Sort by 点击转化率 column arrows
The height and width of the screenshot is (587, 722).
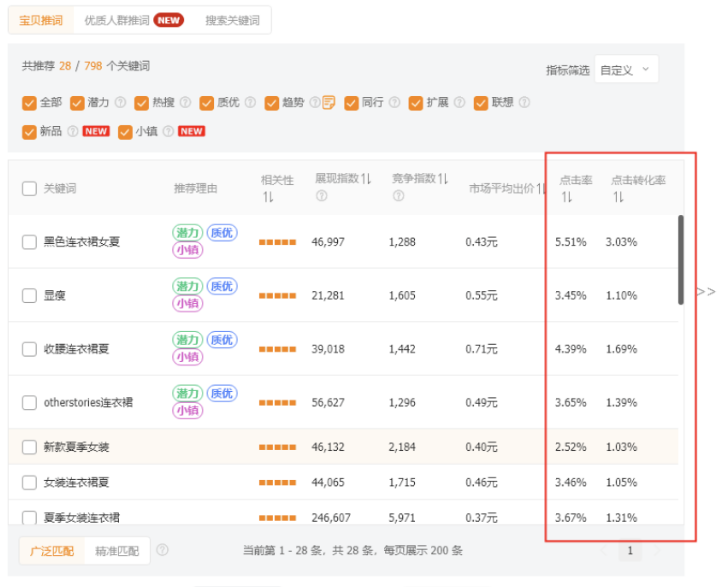[618, 197]
